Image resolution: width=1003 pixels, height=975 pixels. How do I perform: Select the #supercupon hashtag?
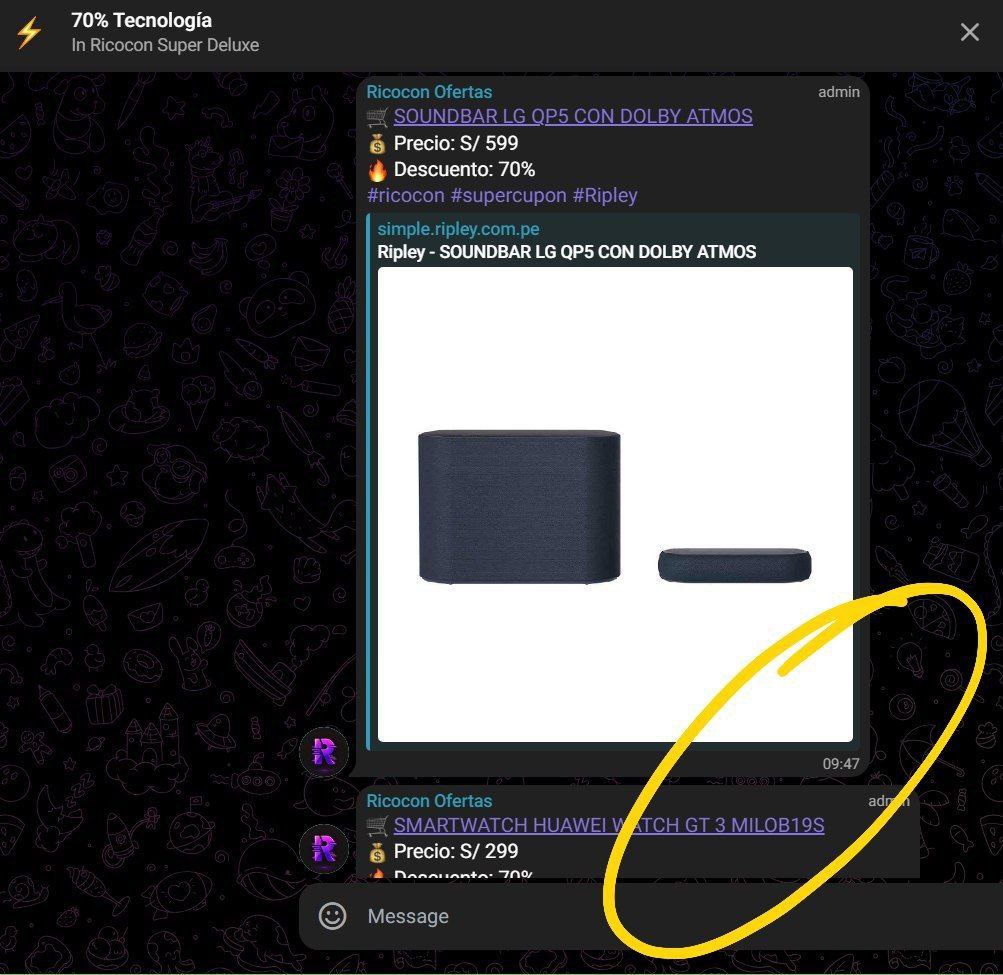pos(509,195)
